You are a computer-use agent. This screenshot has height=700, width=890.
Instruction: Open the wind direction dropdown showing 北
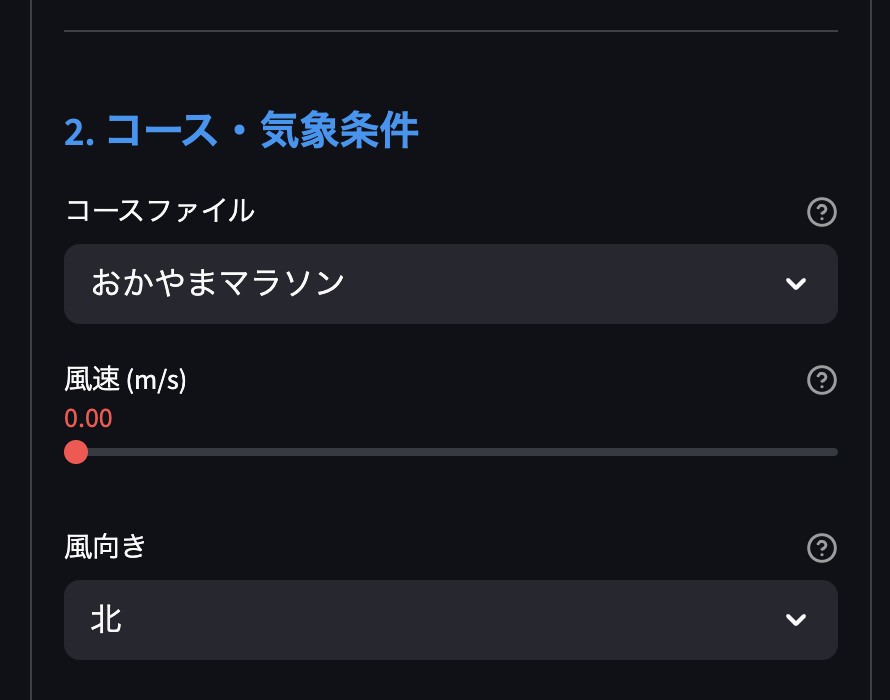[450, 620]
